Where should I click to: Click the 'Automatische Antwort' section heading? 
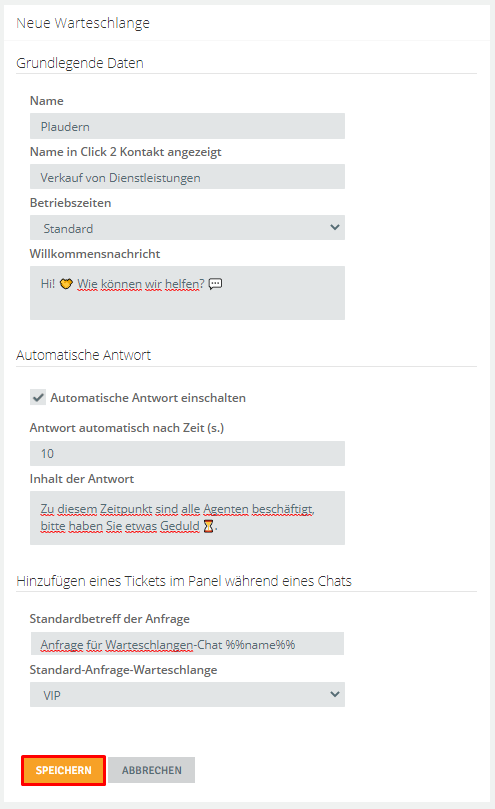pos(84,355)
